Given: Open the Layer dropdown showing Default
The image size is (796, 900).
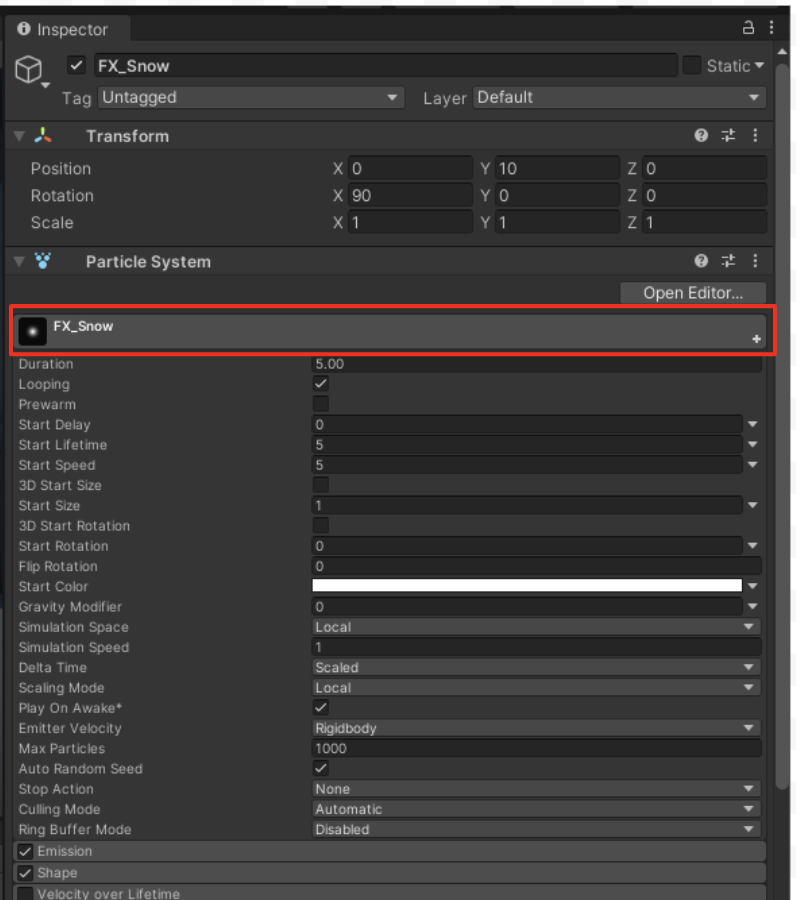Looking at the screenshot, I should pos(619,98).
